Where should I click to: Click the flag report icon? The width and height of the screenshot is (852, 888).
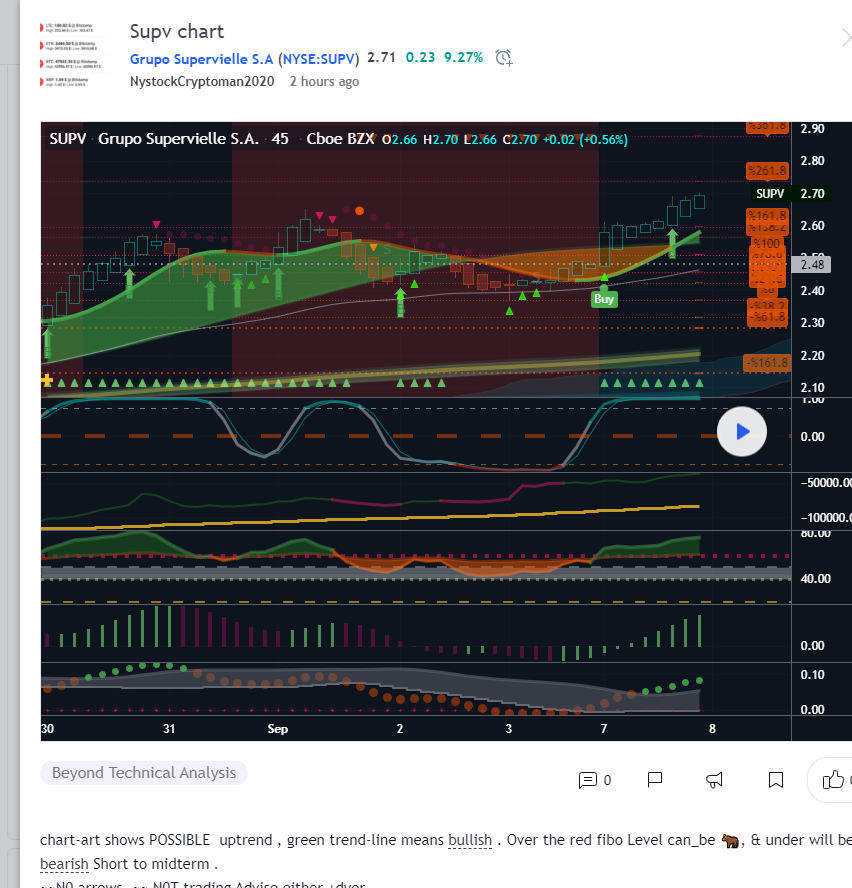(655, 780)
